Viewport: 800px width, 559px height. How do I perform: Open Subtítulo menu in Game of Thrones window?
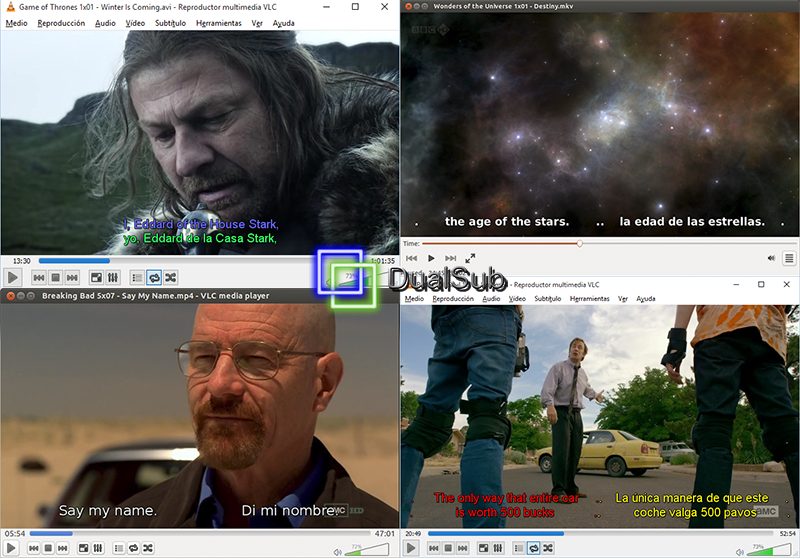(x=170, y=23)
